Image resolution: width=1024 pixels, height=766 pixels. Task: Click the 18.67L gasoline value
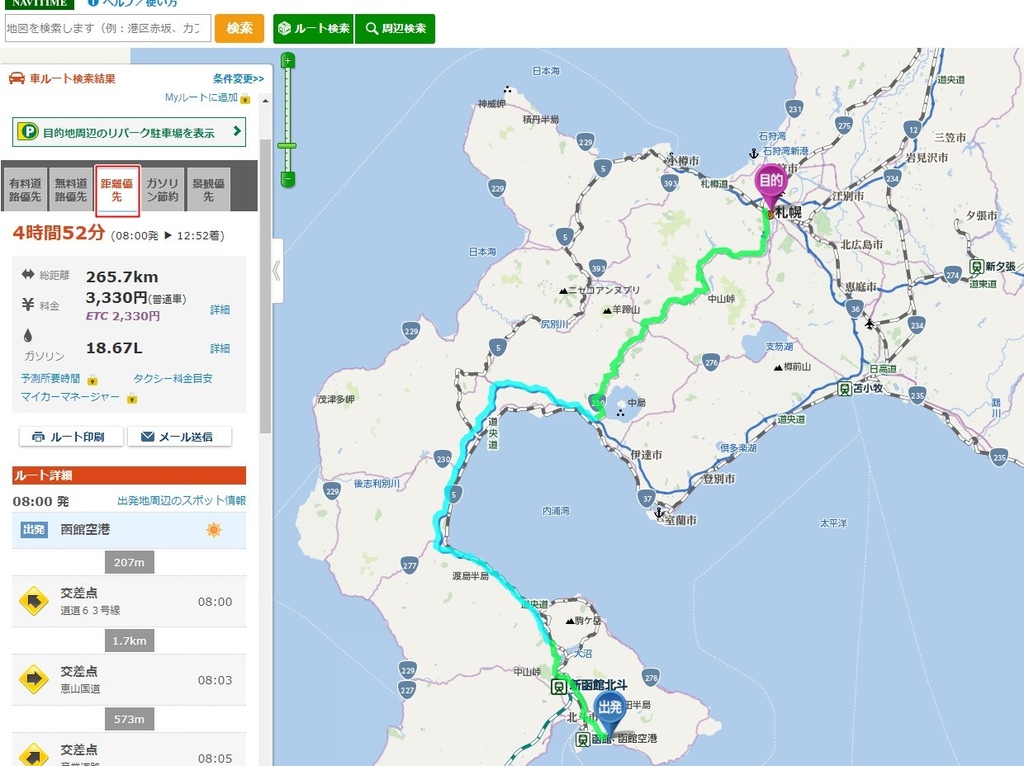coord(114,348)
